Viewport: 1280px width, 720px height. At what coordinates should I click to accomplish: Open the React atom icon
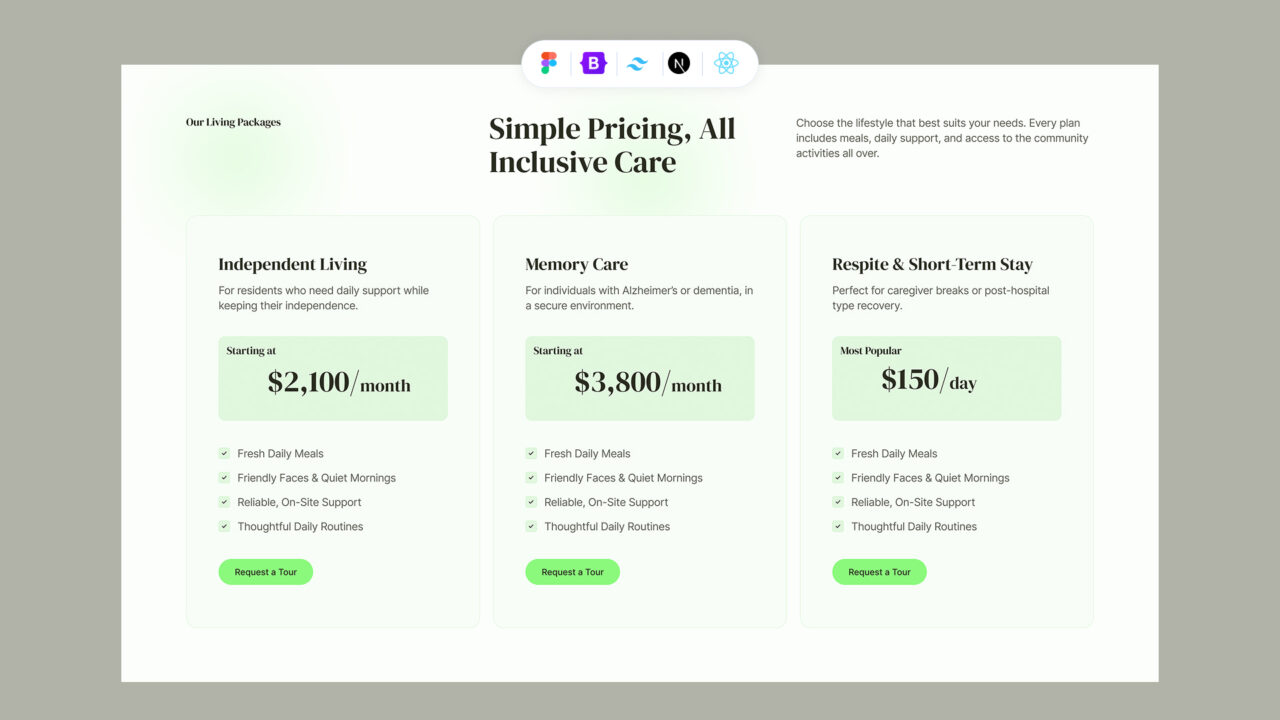click(x=726, y=63)
